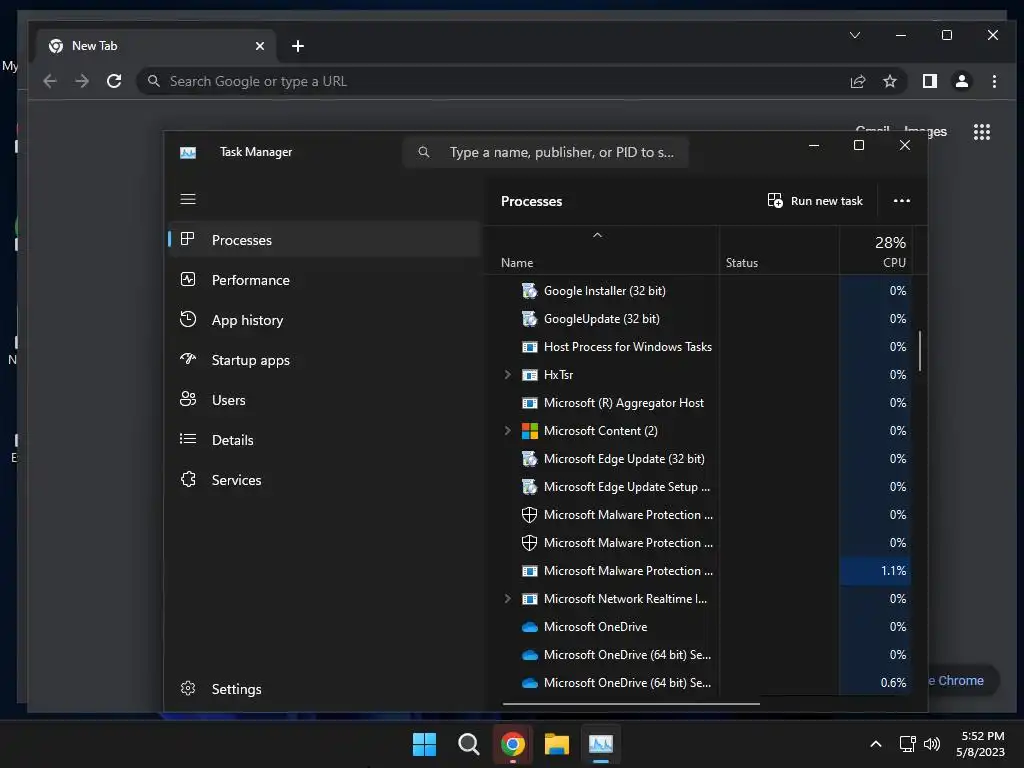
Task: Open the Windows Start menu
Action: click(424, 744)
